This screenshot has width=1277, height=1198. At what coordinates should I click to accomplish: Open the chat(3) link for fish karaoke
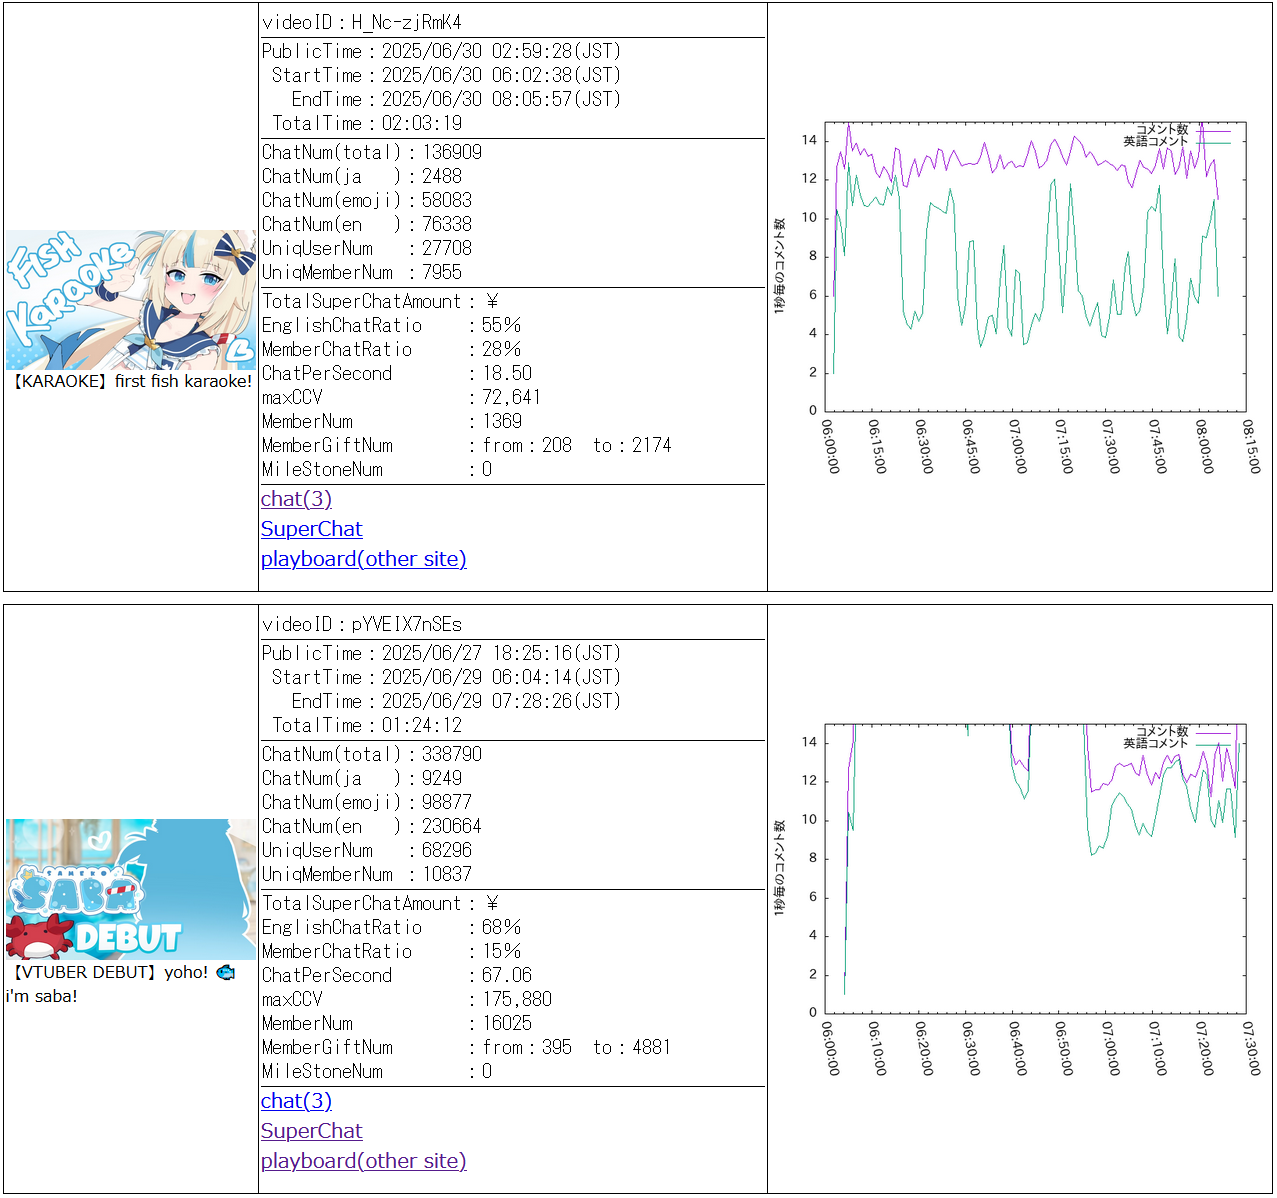click(296, 499)
